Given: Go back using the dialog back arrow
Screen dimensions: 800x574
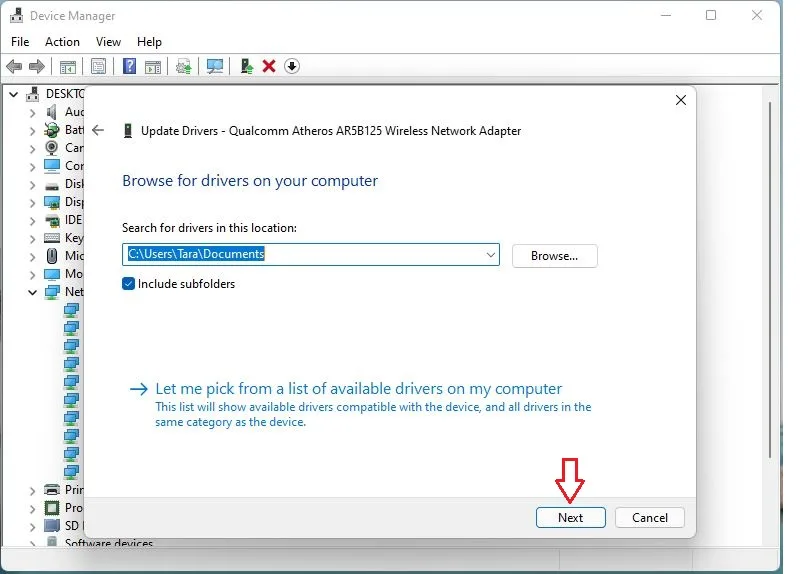Looking at the screenshot, I should click(98, 130).
